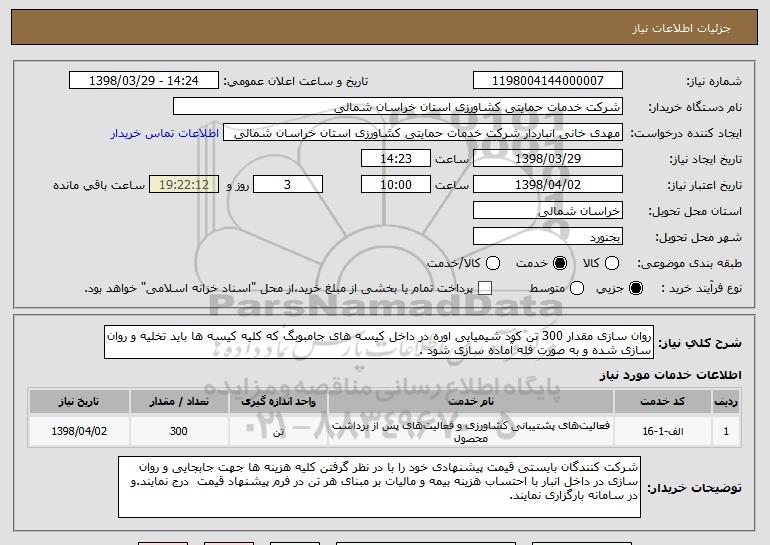Click the delivery province field خراسان شمالی
770x545 pixels.
[548, 211]
